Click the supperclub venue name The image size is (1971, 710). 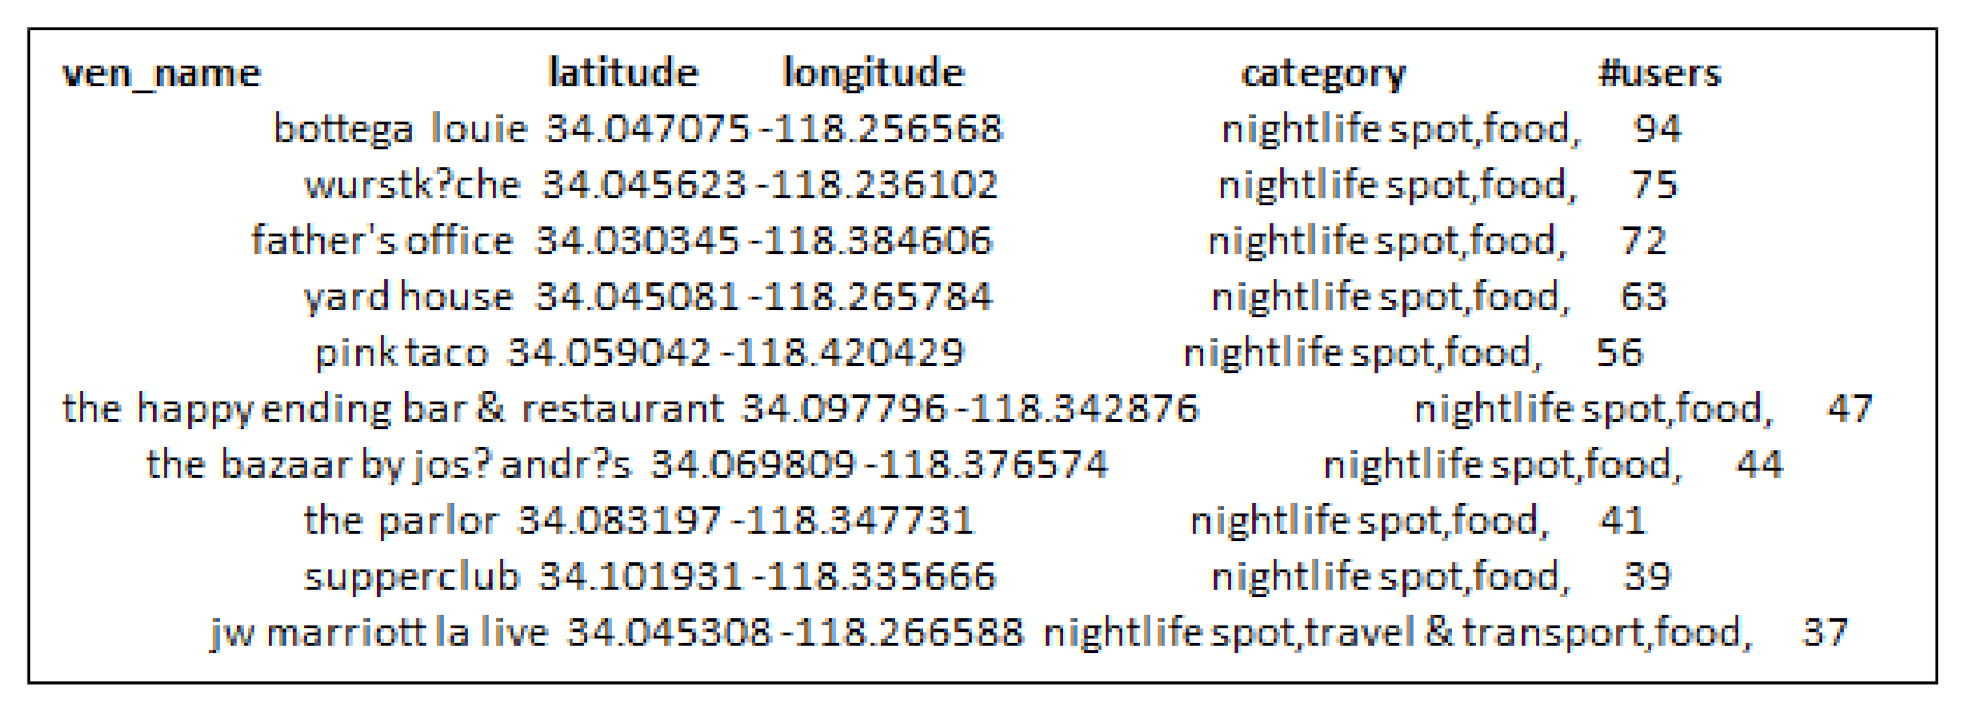pyautogui.click(x=411, y=577)
